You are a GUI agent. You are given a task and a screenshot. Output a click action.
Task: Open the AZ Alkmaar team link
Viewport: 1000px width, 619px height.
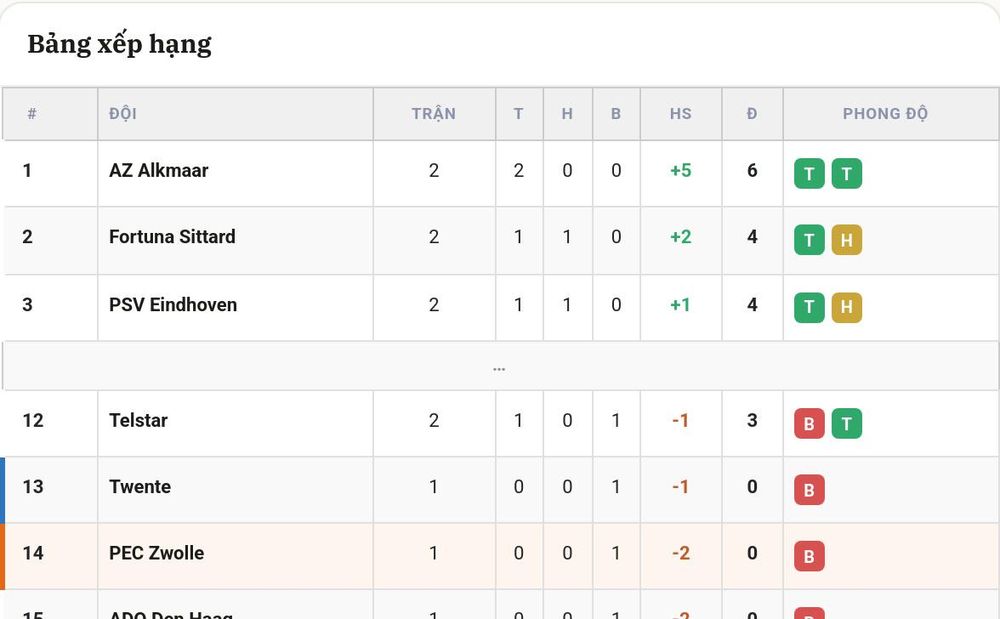point(158,171)
